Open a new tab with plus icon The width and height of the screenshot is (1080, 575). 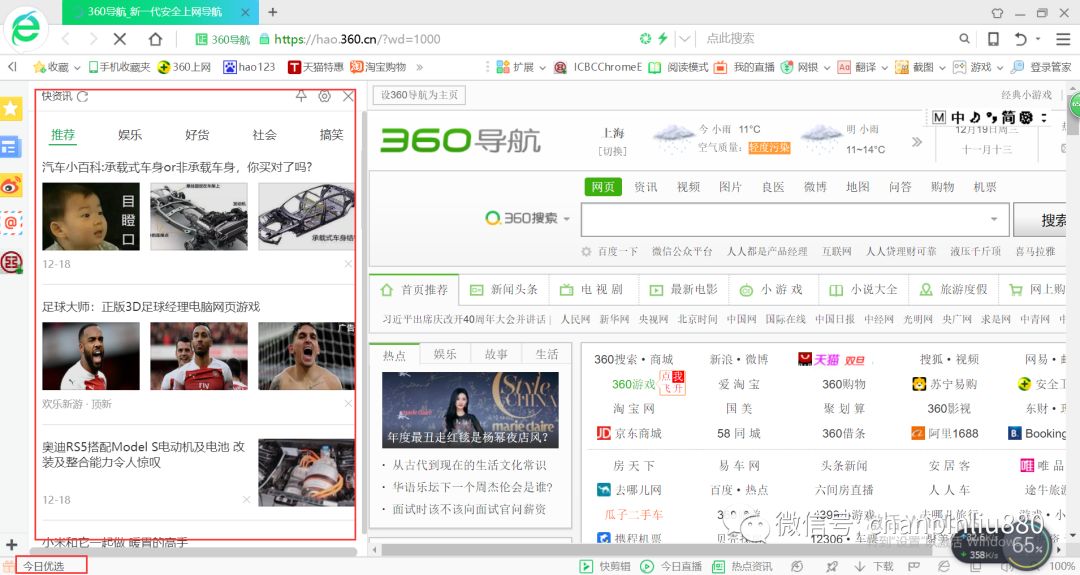[273, 12]
